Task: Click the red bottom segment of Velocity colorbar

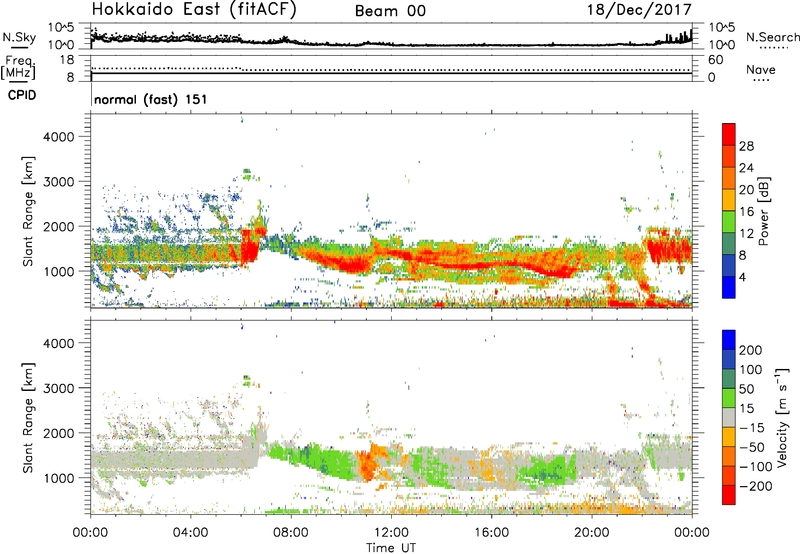Action: pos(729,495)
